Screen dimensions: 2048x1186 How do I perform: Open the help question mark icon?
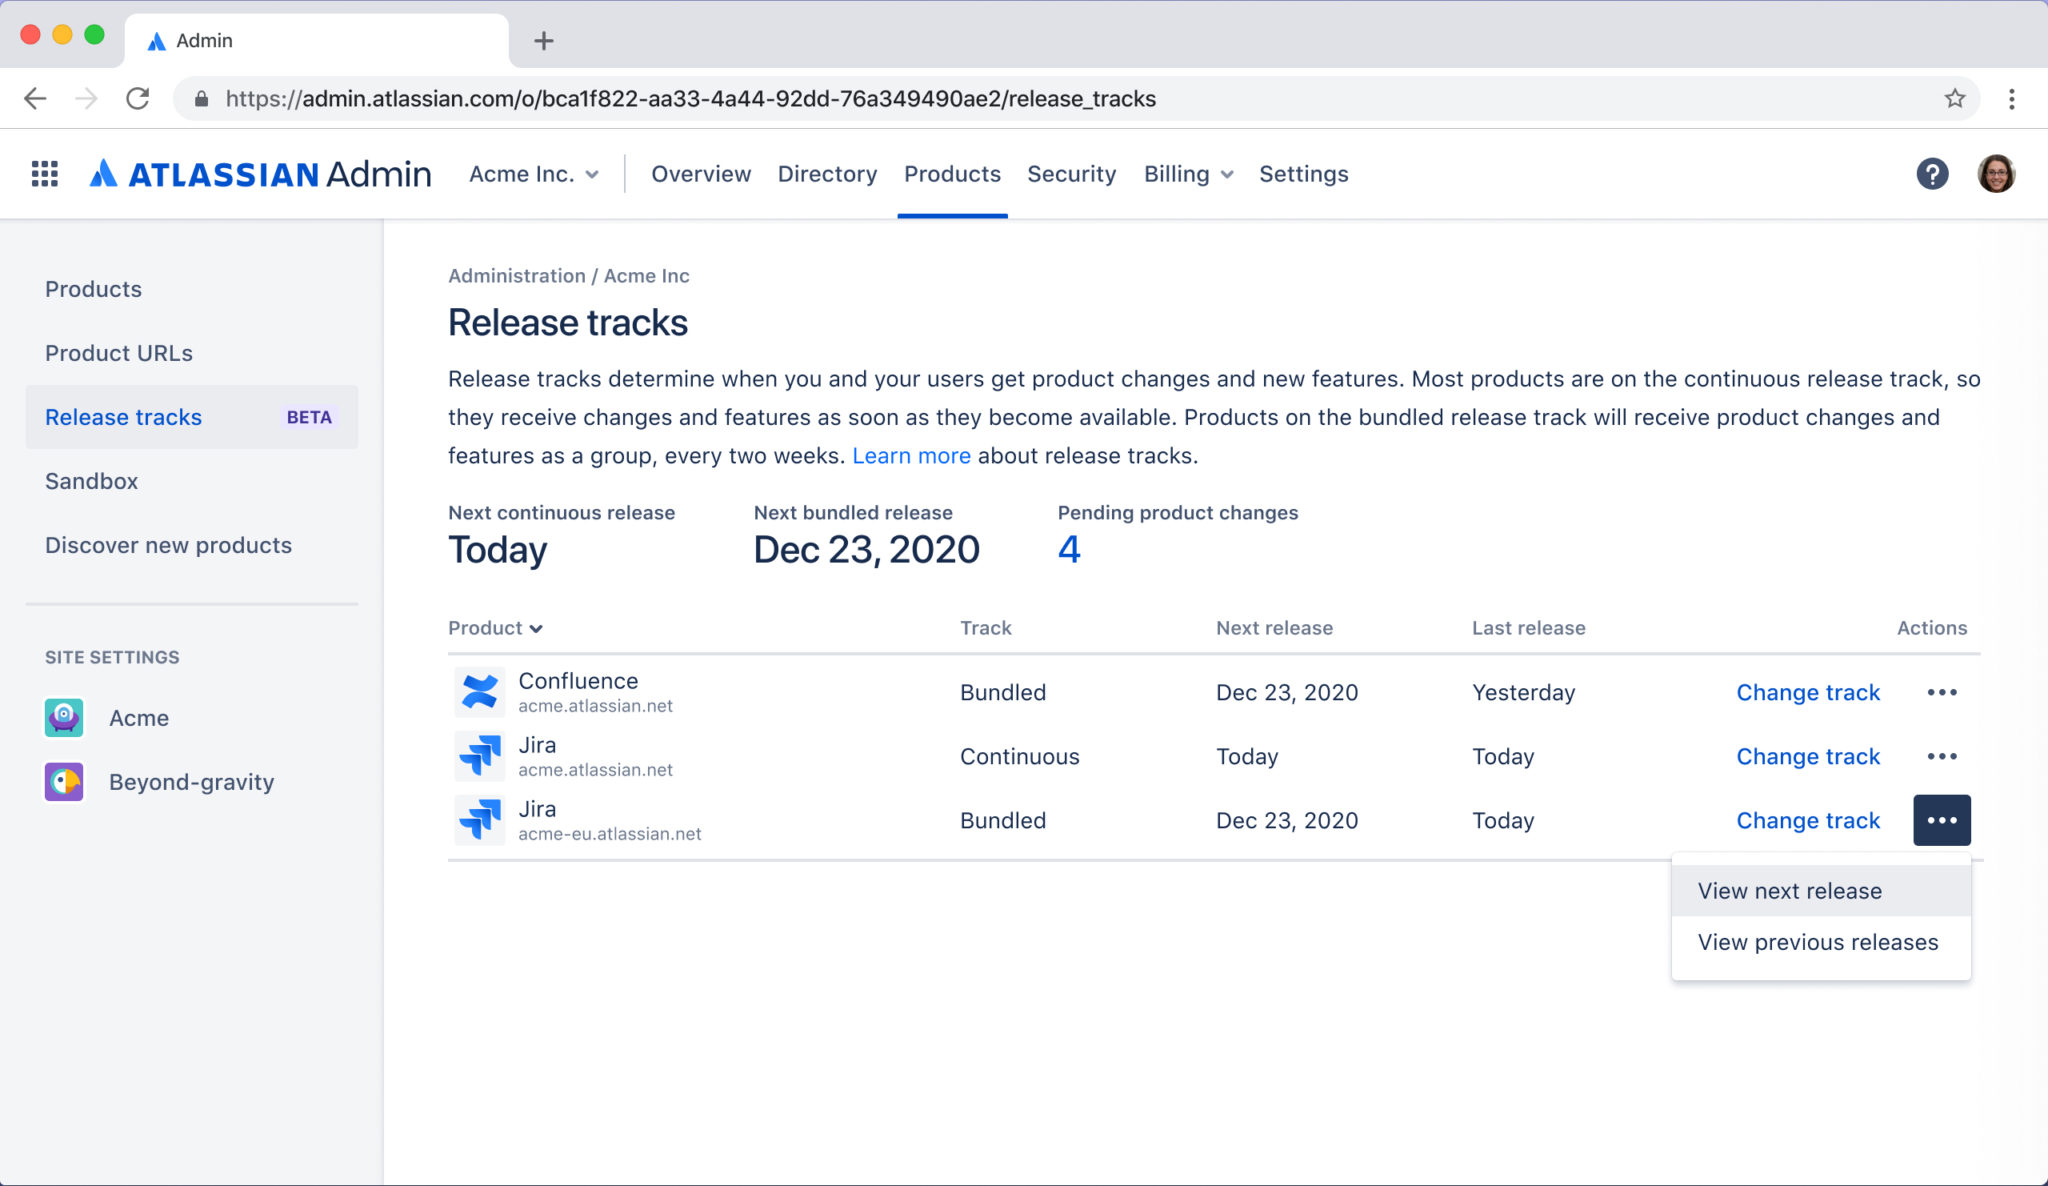(x=1931, y=174)
